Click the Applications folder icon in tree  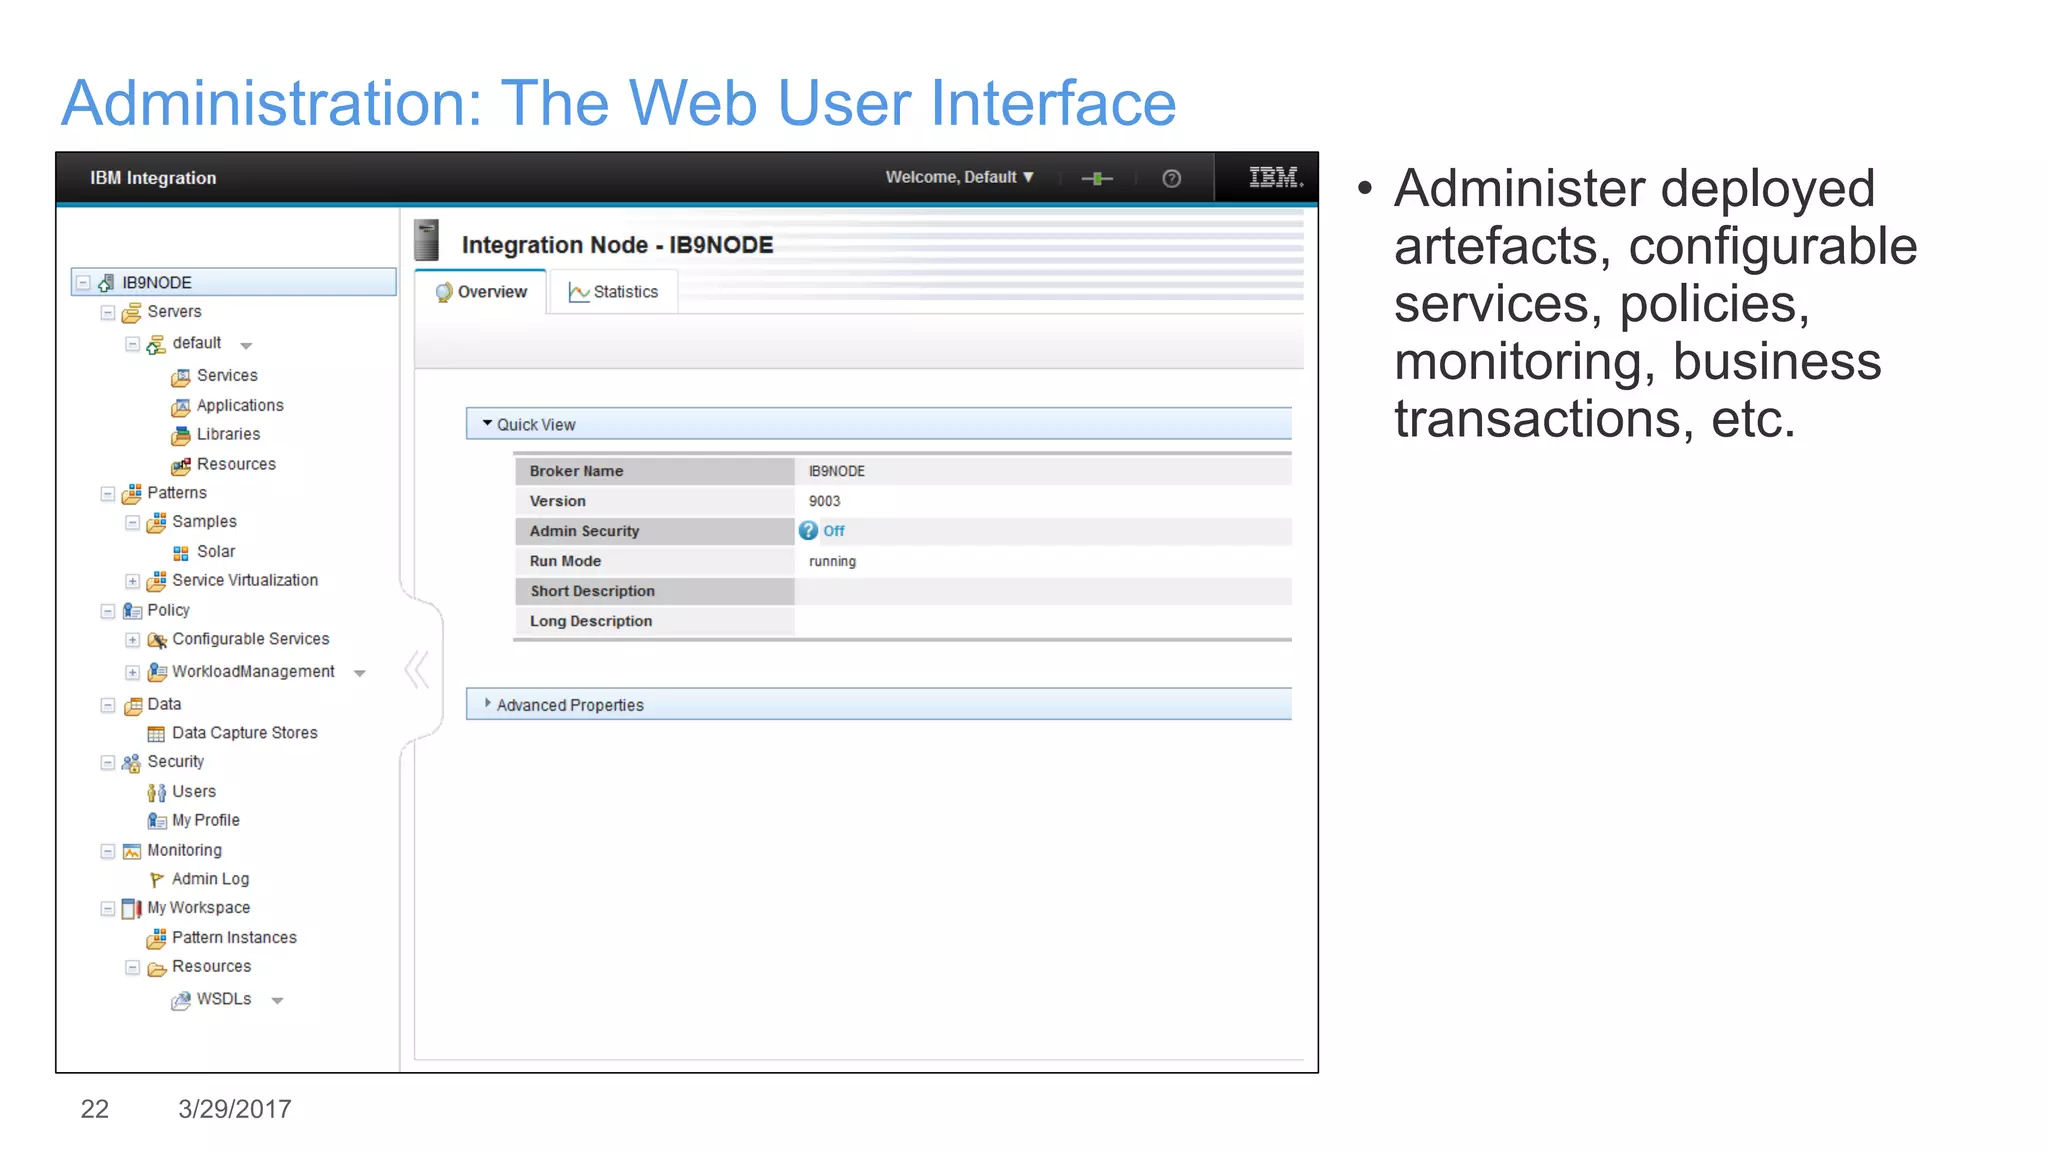coord(181,407)
